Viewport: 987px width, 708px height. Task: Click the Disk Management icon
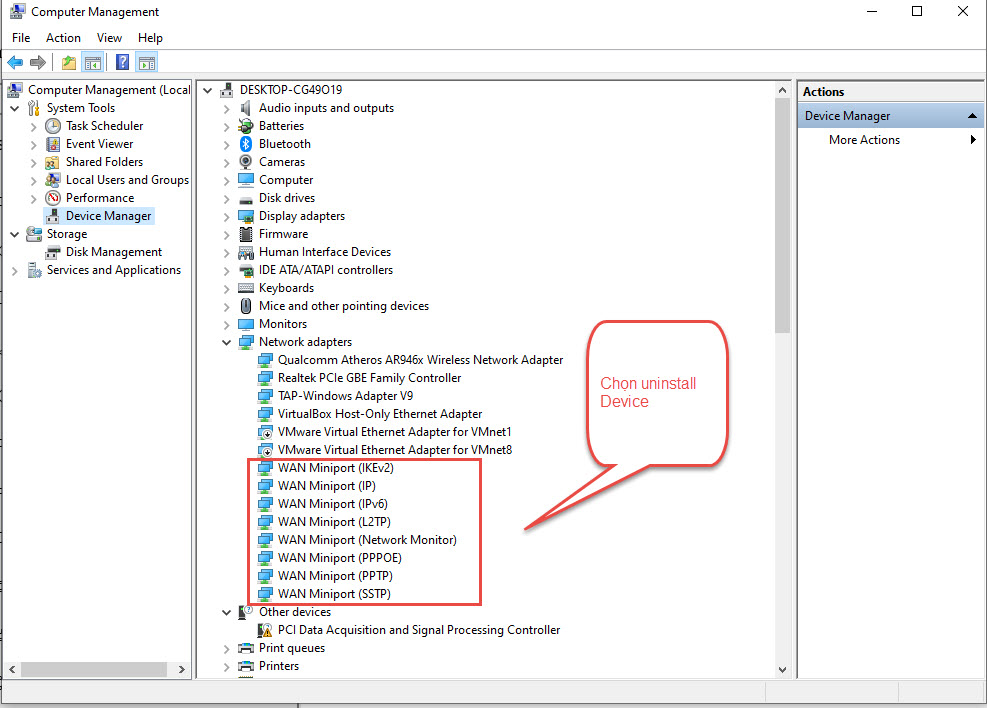pos(53,252)
